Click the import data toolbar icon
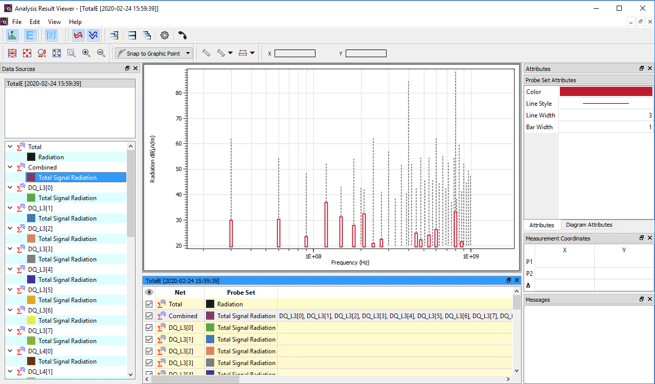 click(x=114, y=36)
